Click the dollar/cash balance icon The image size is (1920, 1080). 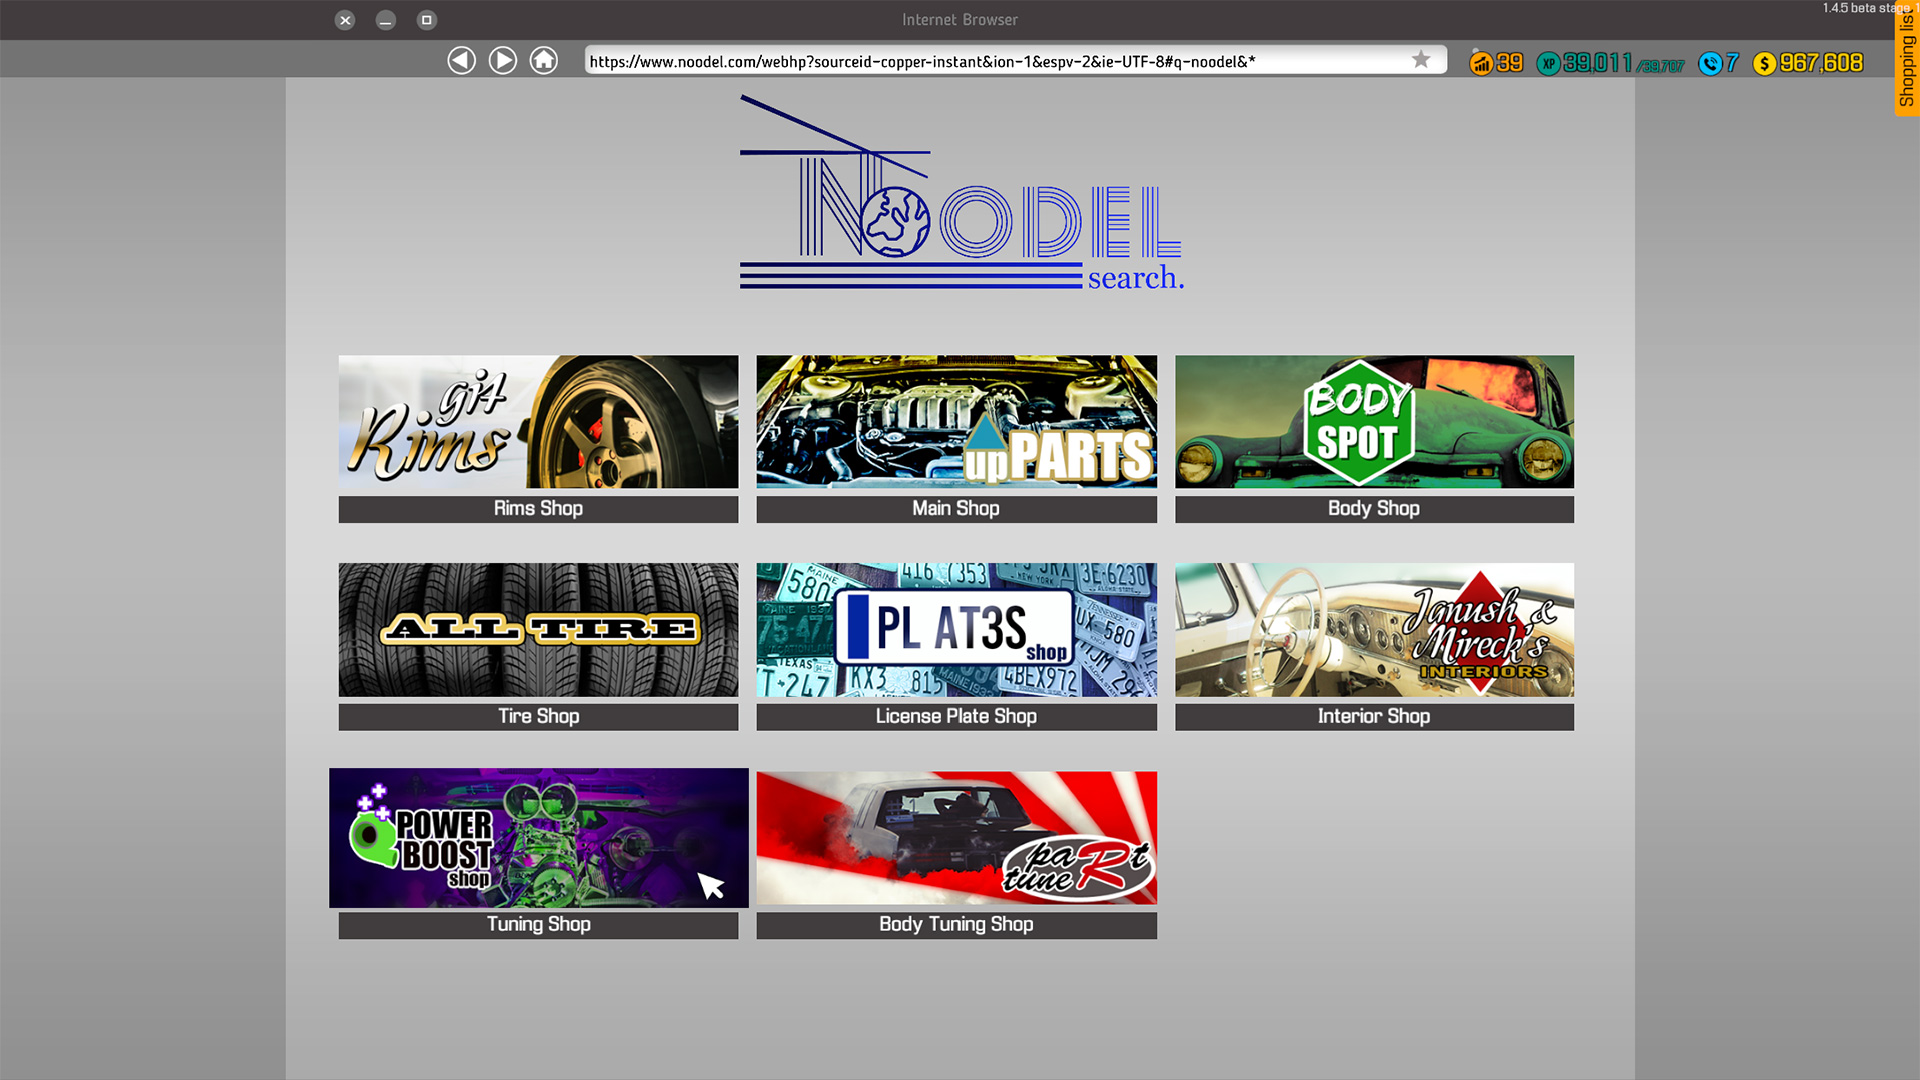point(1766,62)
